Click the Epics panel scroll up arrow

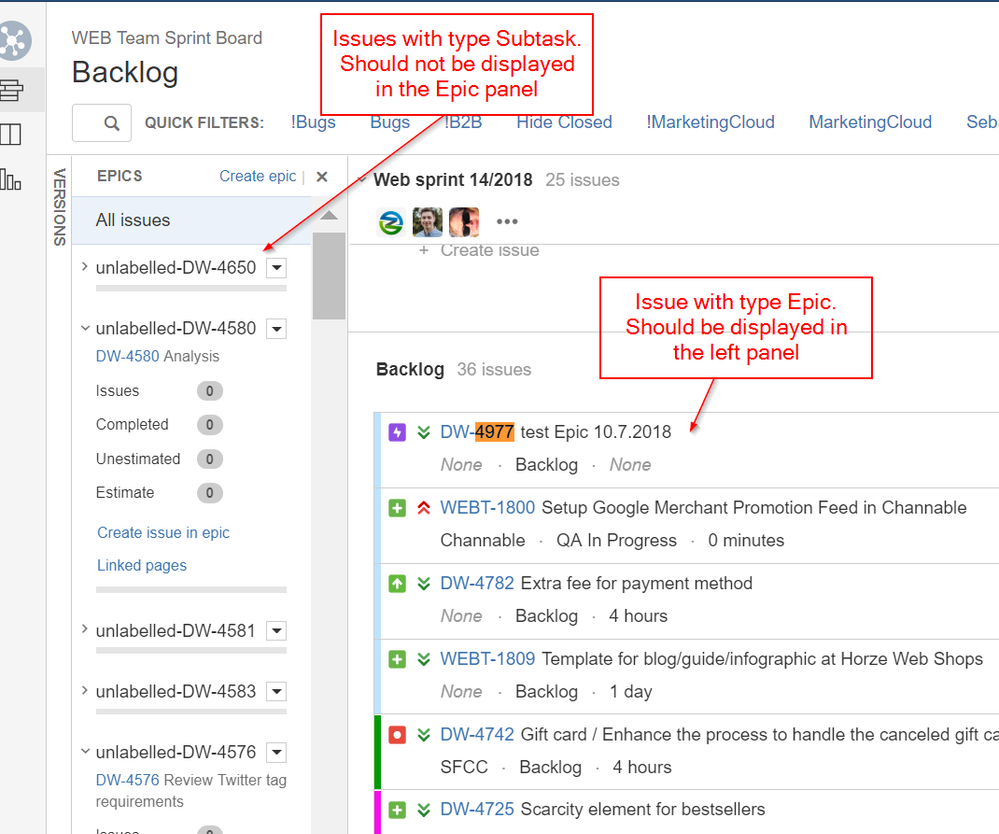click(x=329, y=215)
